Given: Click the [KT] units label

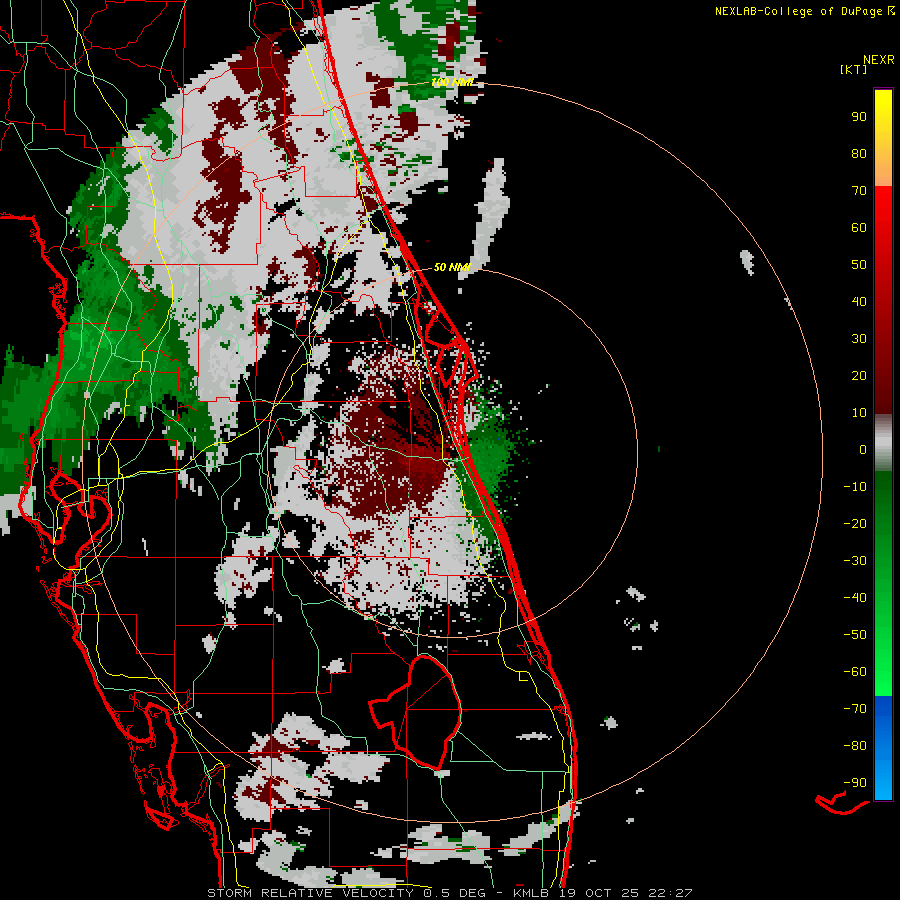Looking at the screenshot, I should tap(854, 69).
